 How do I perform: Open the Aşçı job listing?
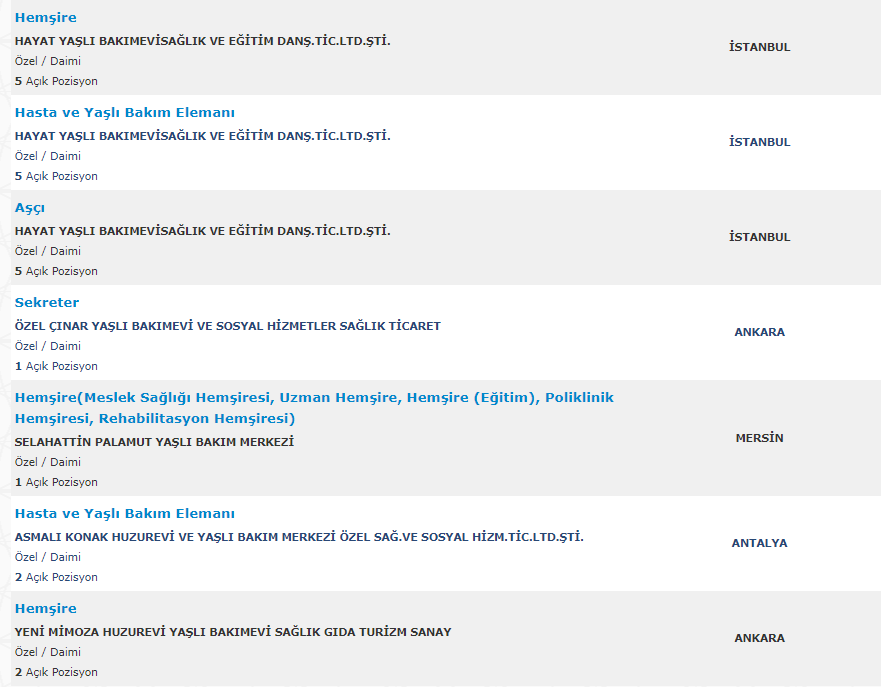30,208
